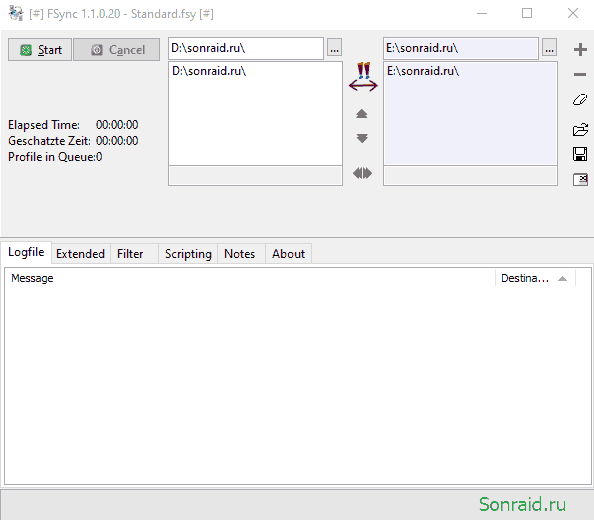The height and width of the screenshot is (520, 594).
Task: Start the synchronization with the Start button
Action: tap(40, 50)
